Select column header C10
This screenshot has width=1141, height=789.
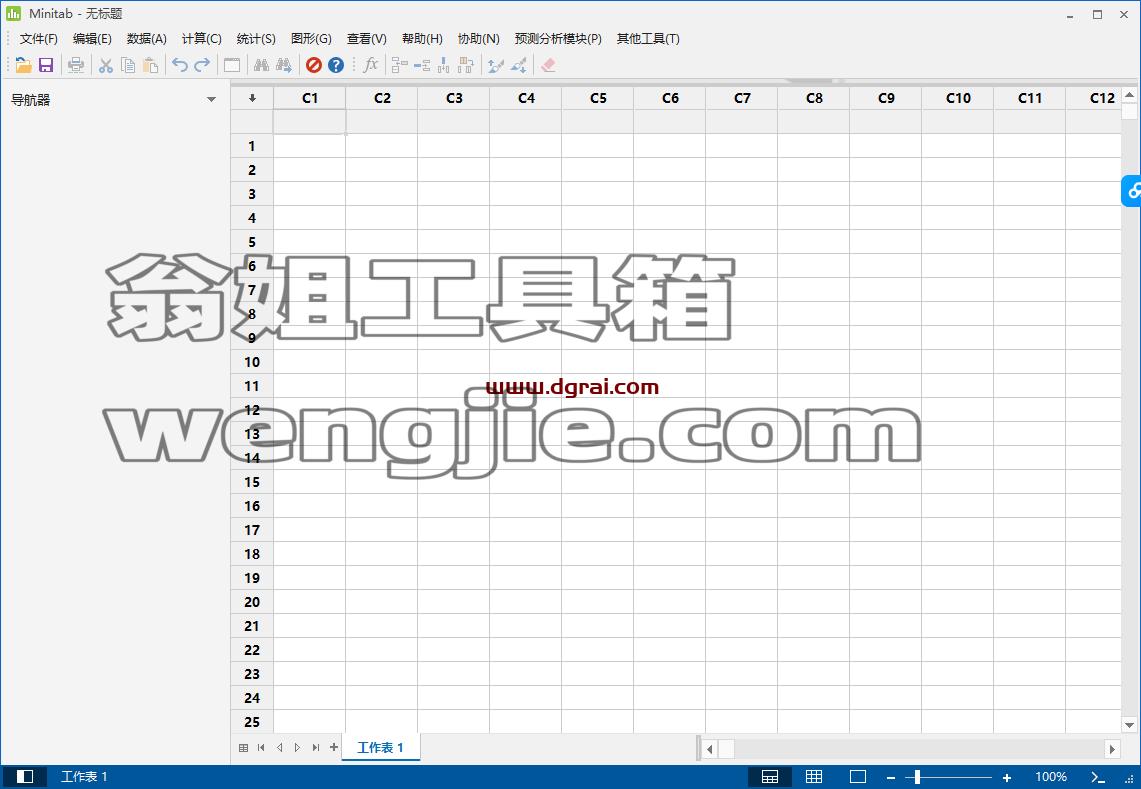[x=958, y=98]
